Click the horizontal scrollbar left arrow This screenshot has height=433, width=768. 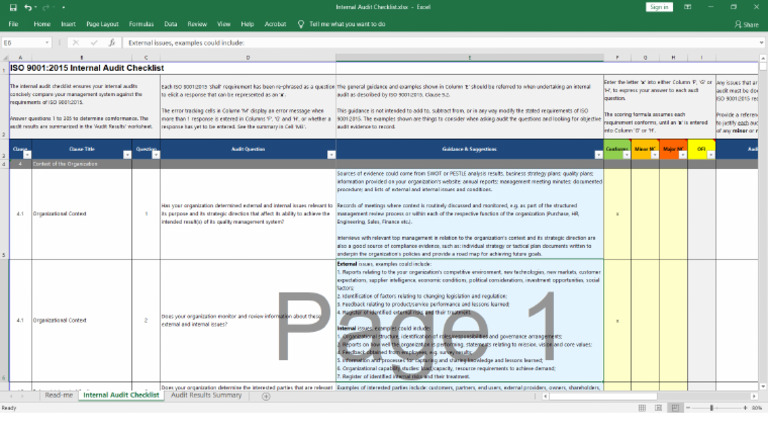click(x=545, y=396)
